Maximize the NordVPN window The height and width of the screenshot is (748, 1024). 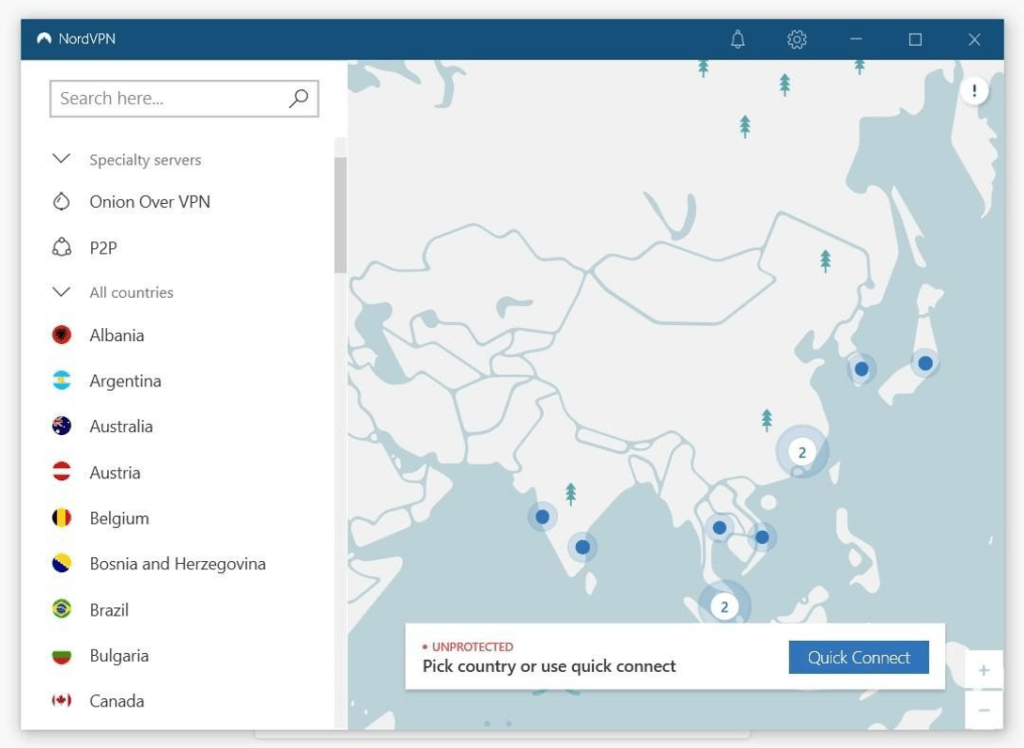(x=915, y=40)
